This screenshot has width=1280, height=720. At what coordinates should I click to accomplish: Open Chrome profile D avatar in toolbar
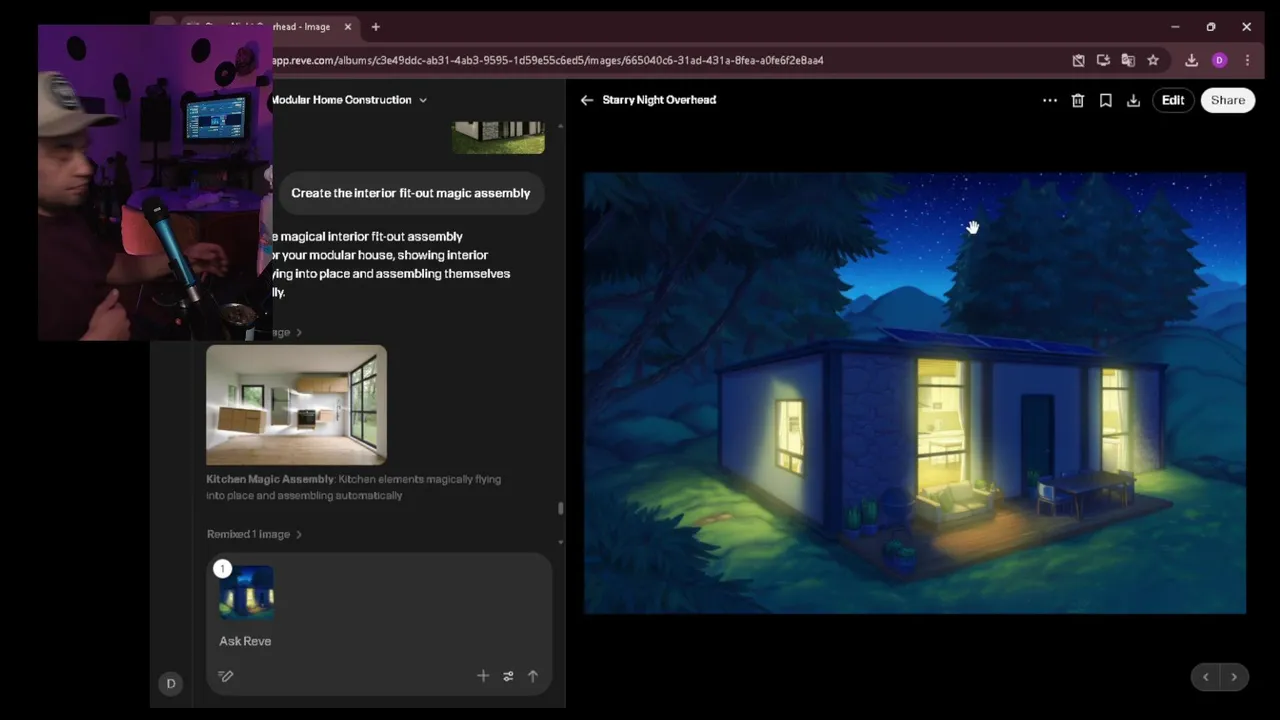(x=1219, y=60)
